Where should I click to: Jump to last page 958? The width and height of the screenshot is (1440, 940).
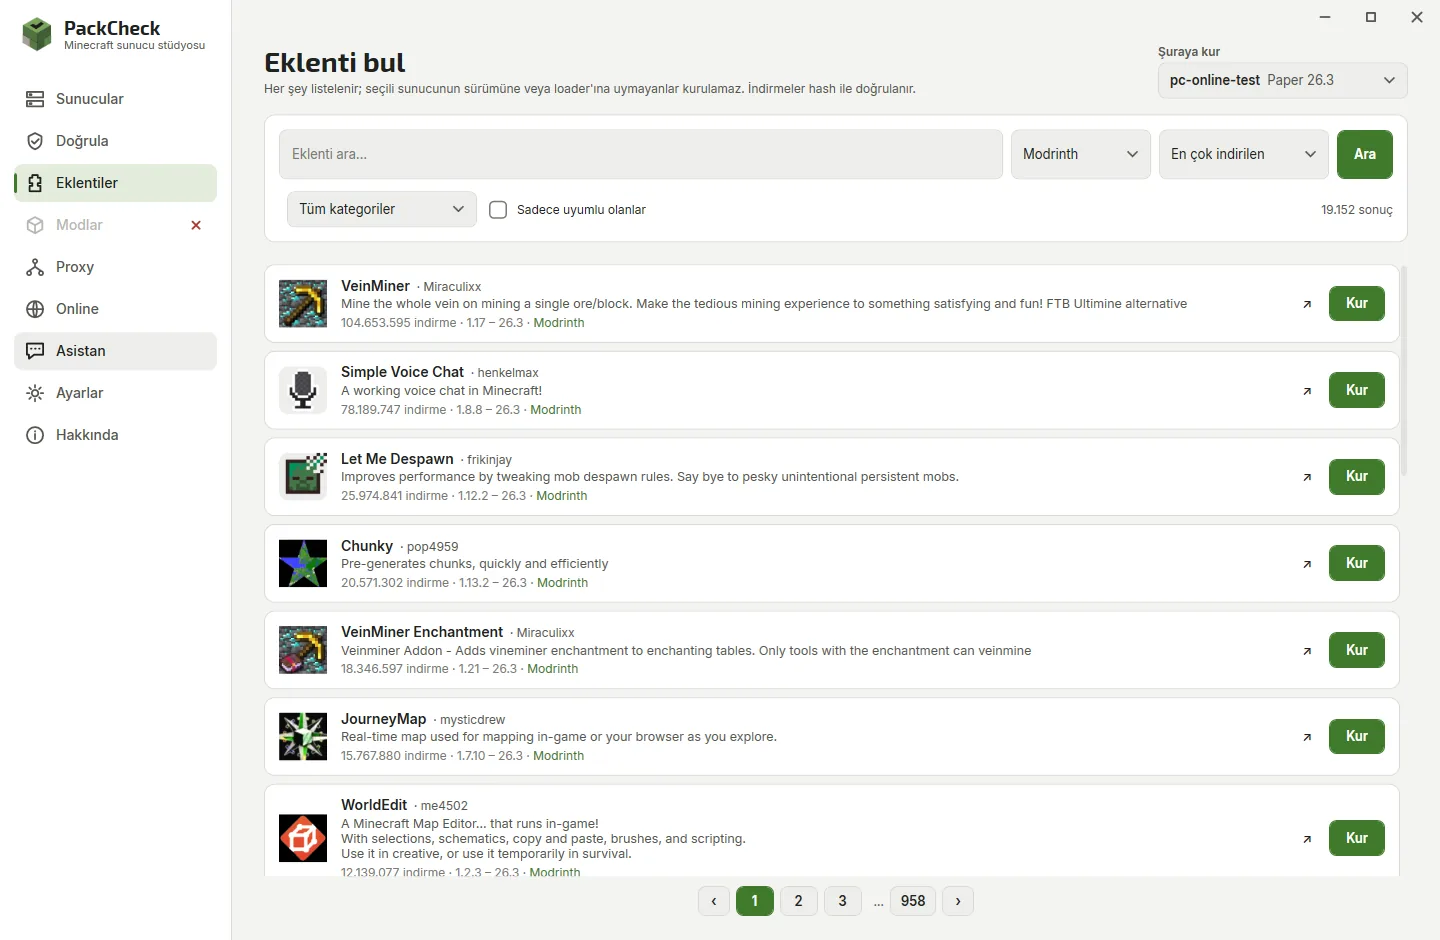913,901
